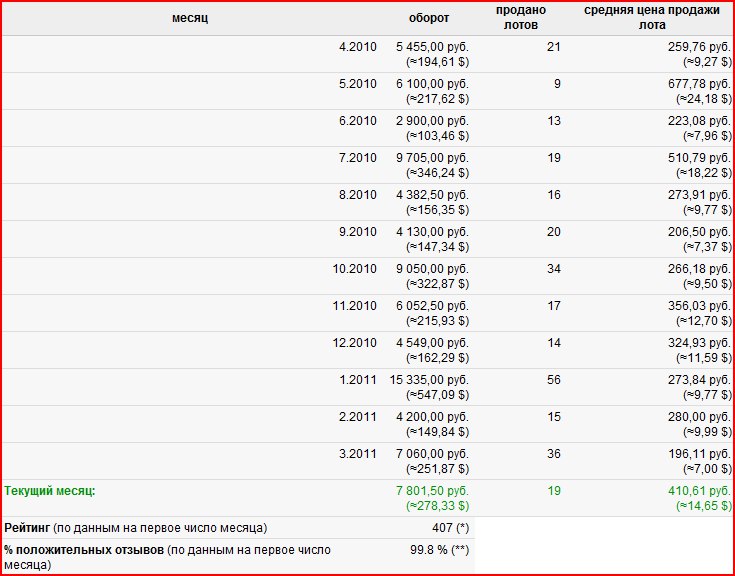Click turnover value 4 382,50 руб.
Screen dimensions: 735x576
432,195
